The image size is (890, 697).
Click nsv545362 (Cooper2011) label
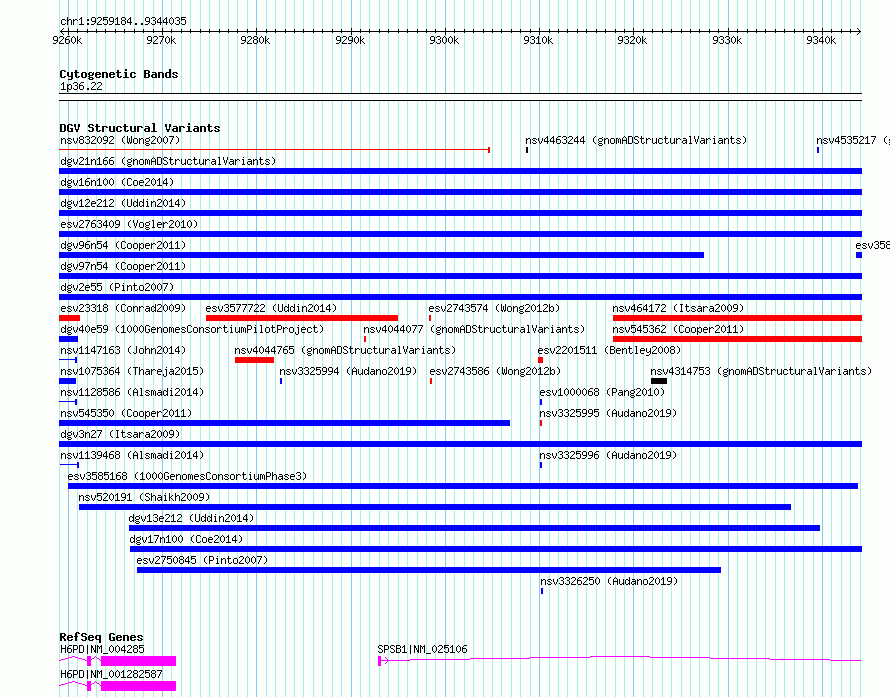(678, 329)
